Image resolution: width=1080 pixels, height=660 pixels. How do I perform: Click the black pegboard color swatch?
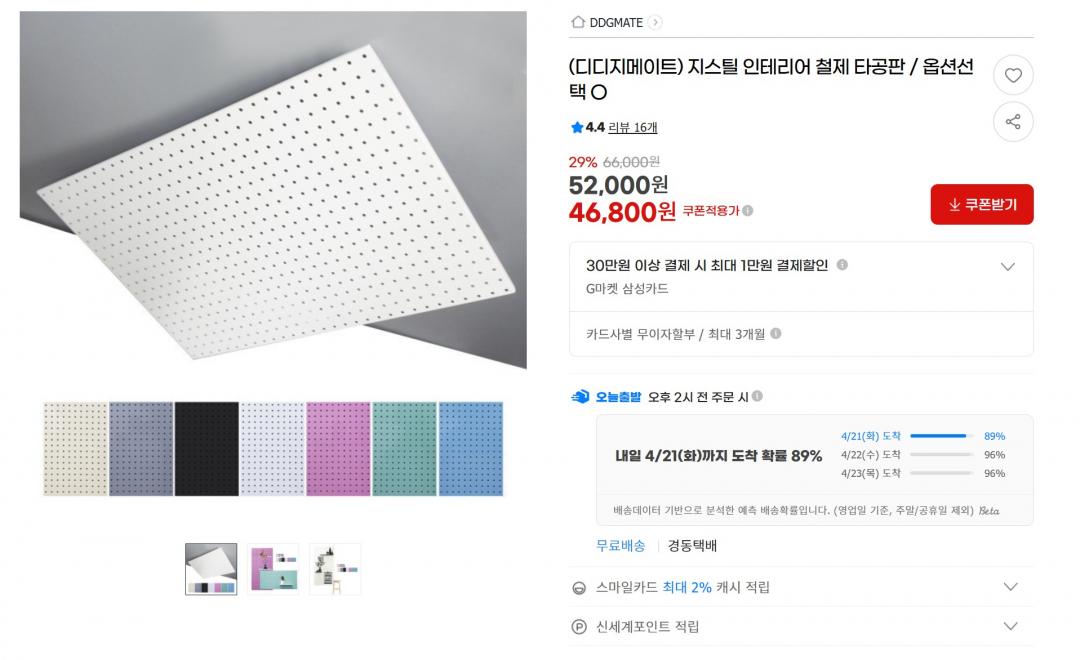(207, 449)
